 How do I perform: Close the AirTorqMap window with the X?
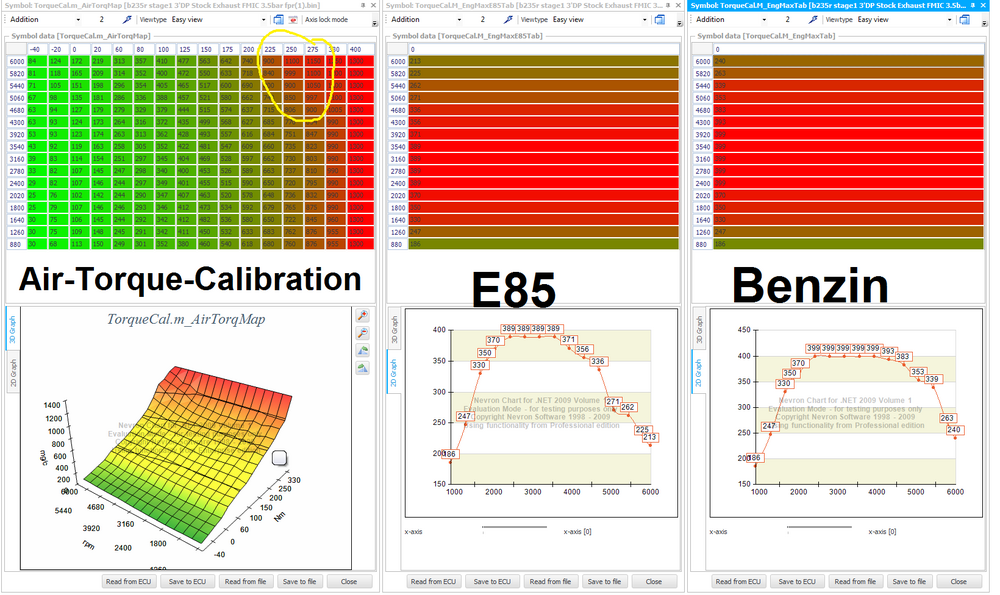click(x=374, y=5)
